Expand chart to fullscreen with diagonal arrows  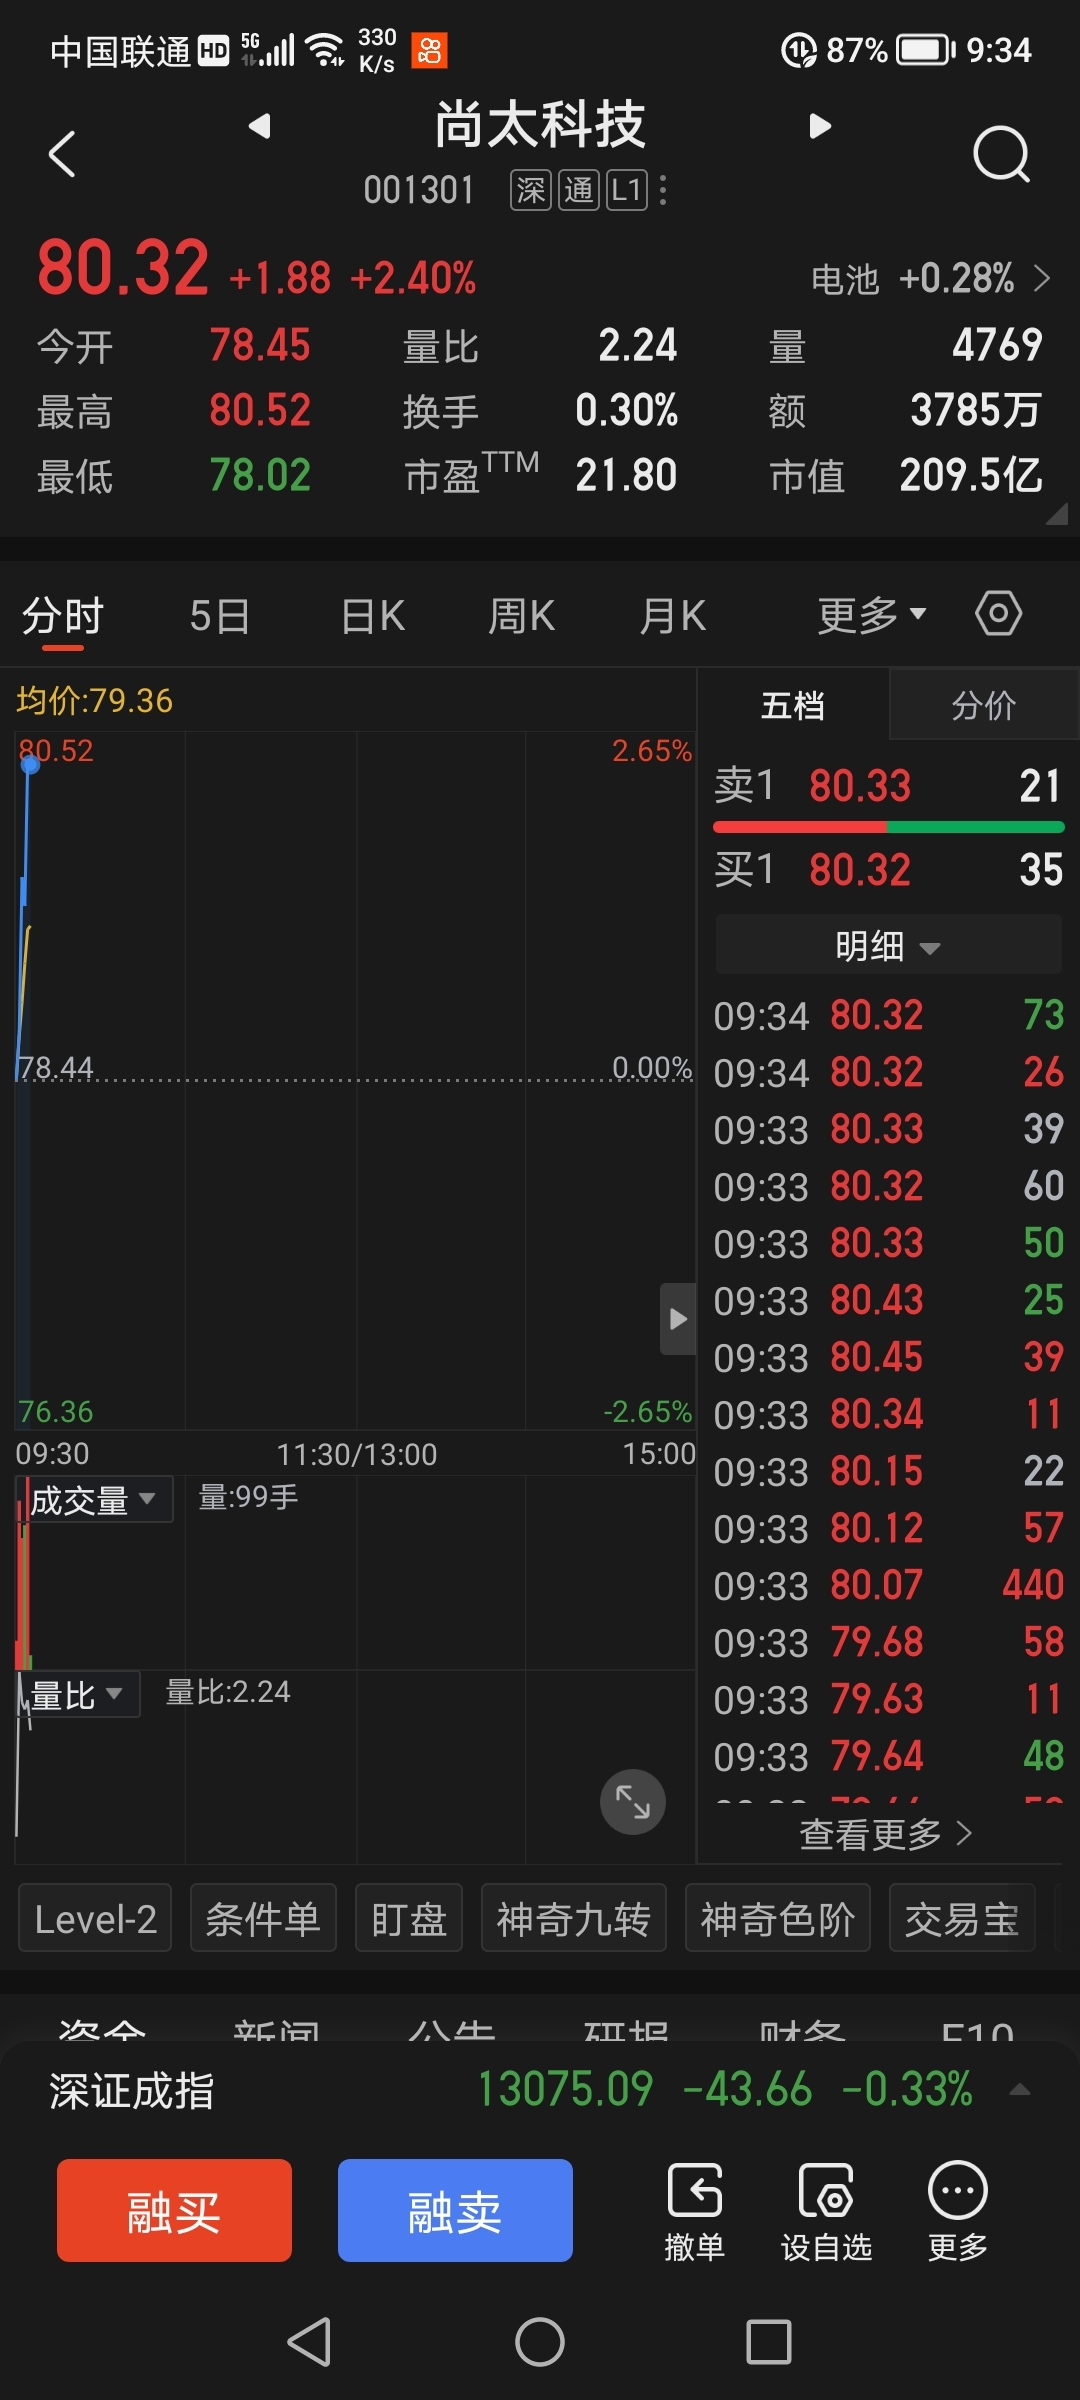click(632, 1802)
